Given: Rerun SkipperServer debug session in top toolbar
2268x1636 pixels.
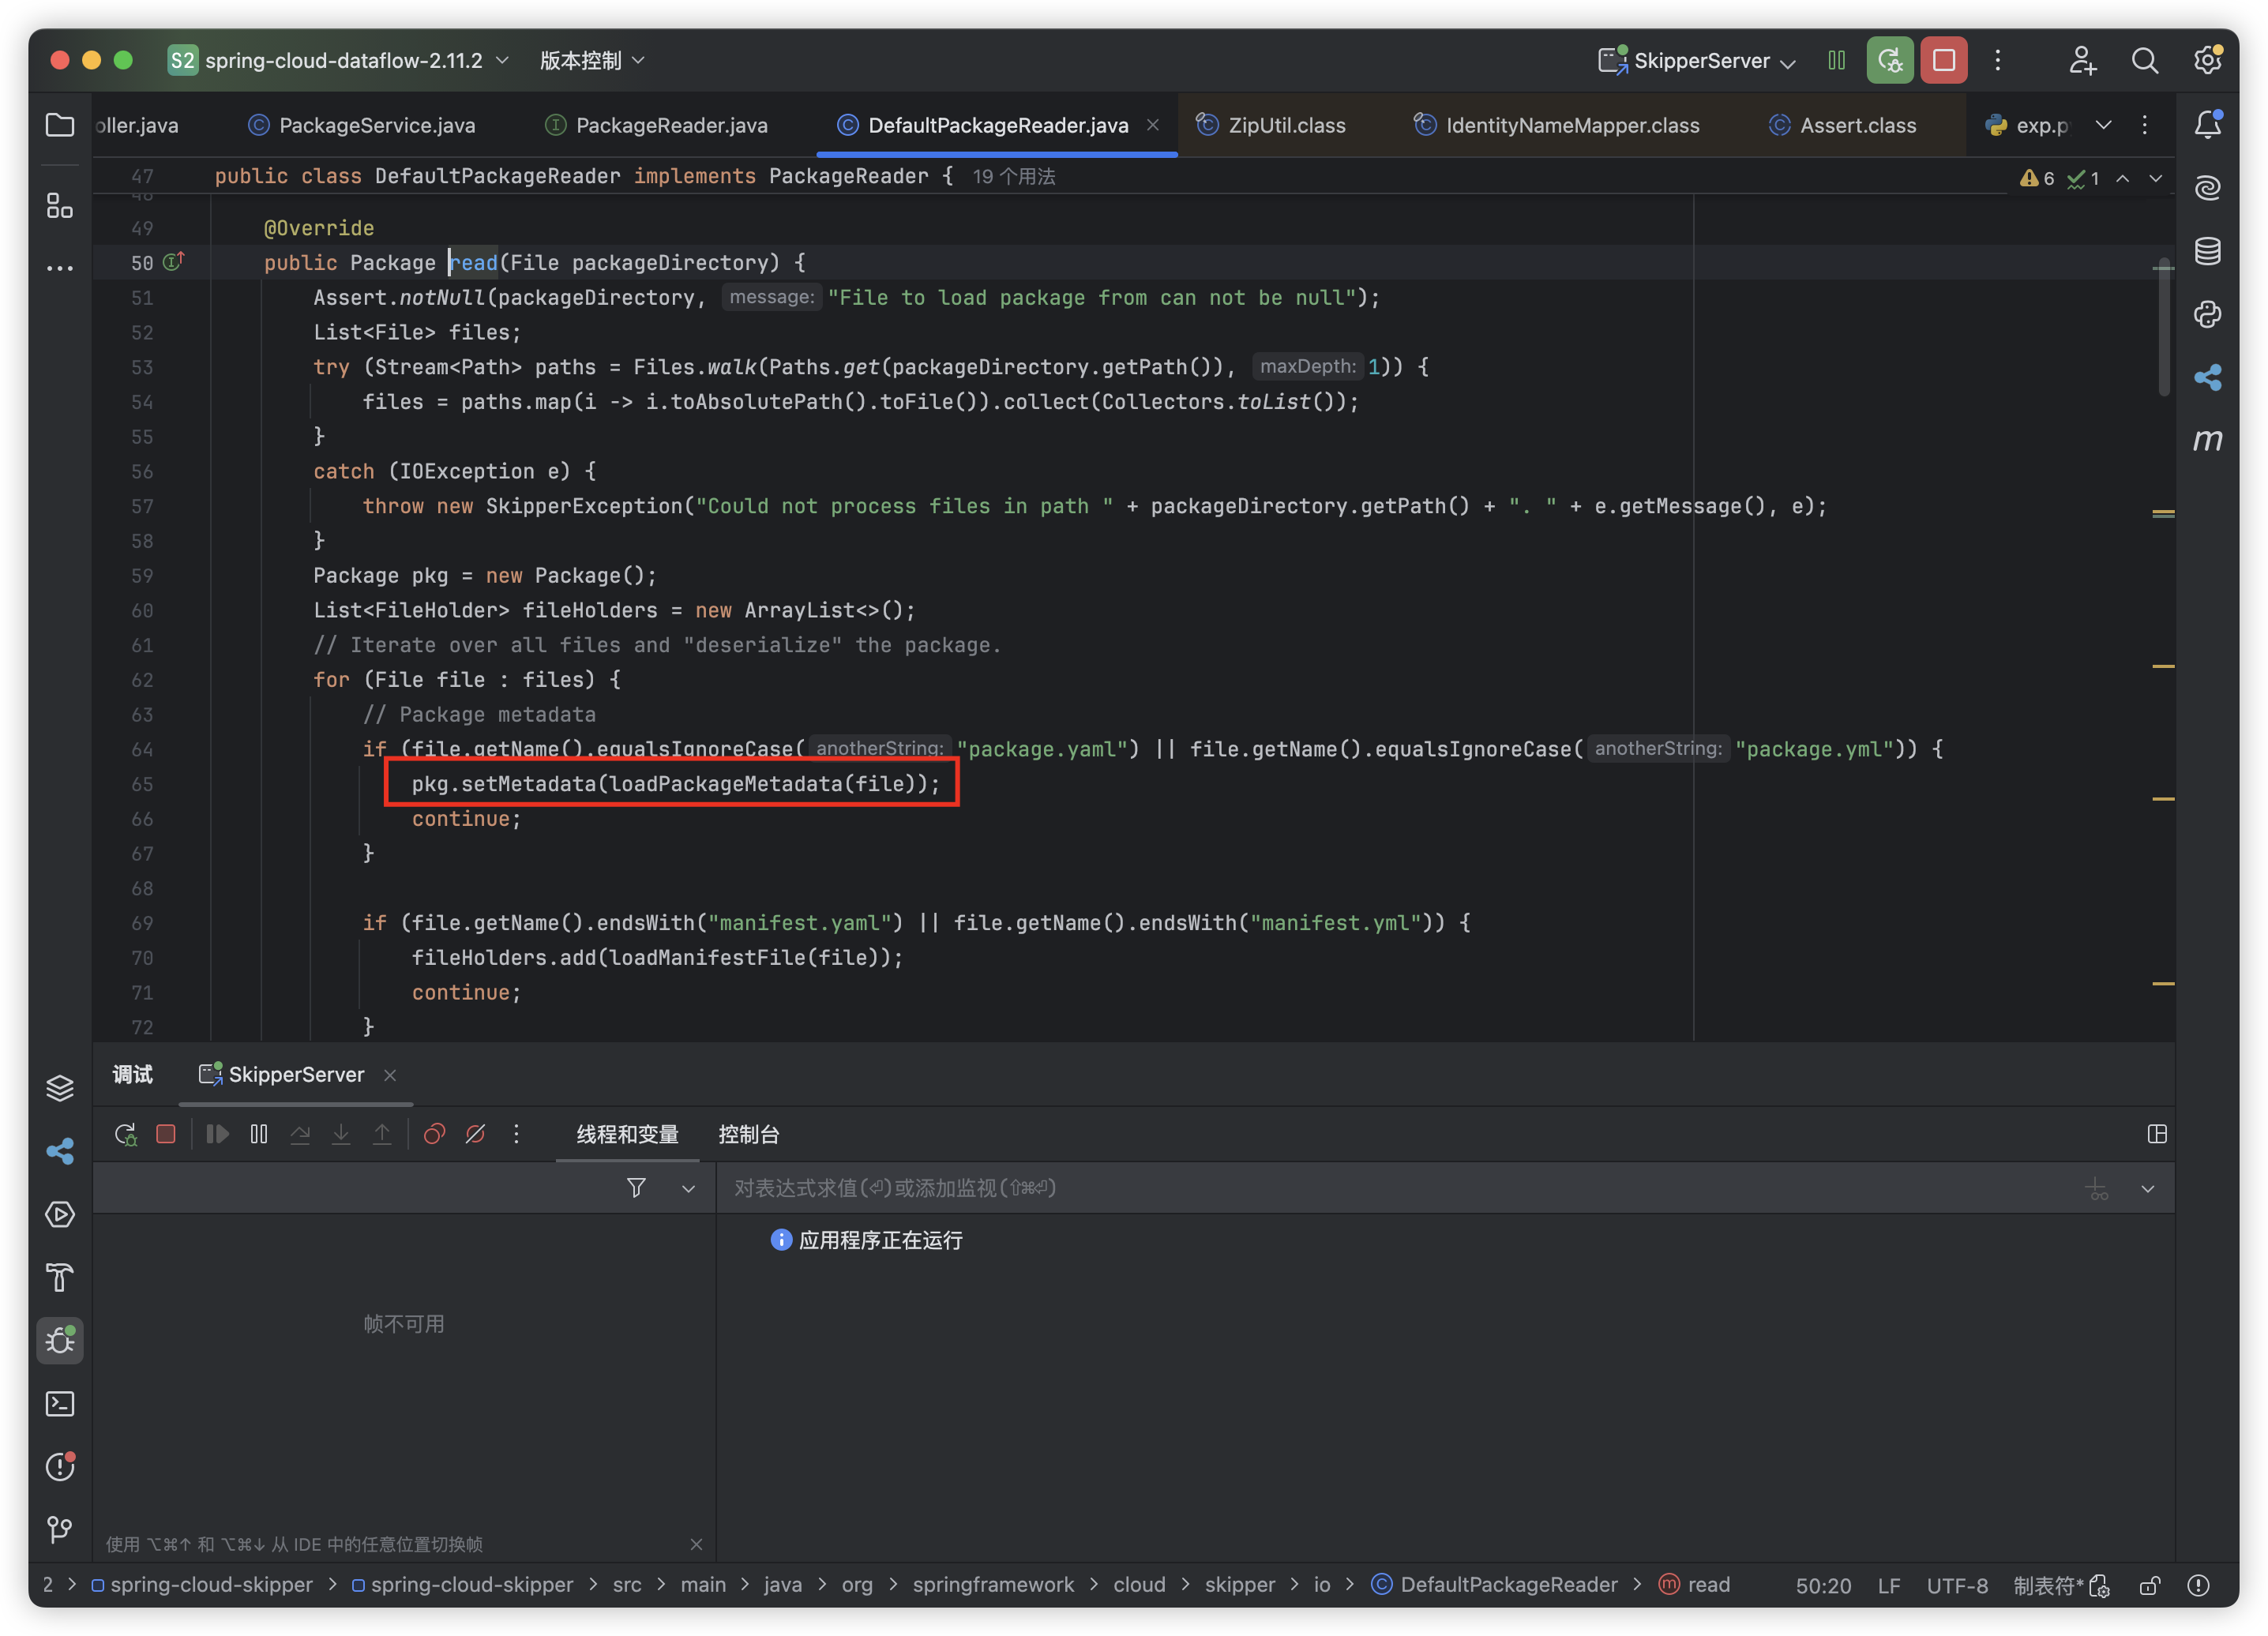Looking at the screenshot, I should click(1890, 61).
